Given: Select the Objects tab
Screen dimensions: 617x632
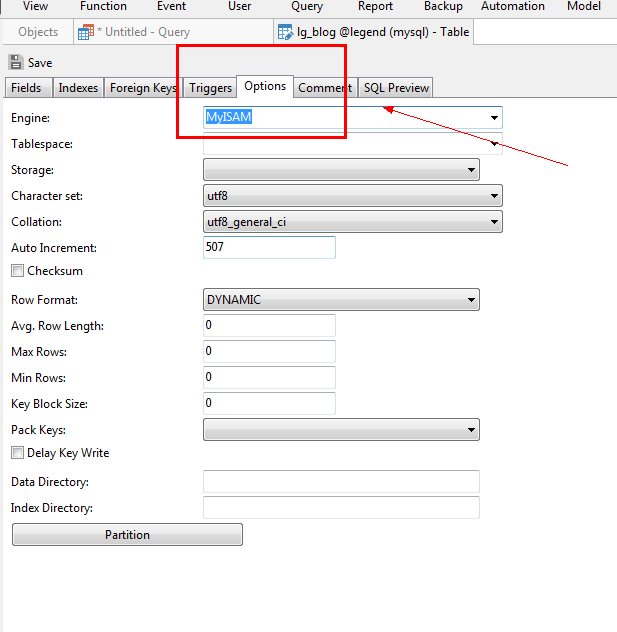Looking at the screenshot, I should click(x=38, y=32).
